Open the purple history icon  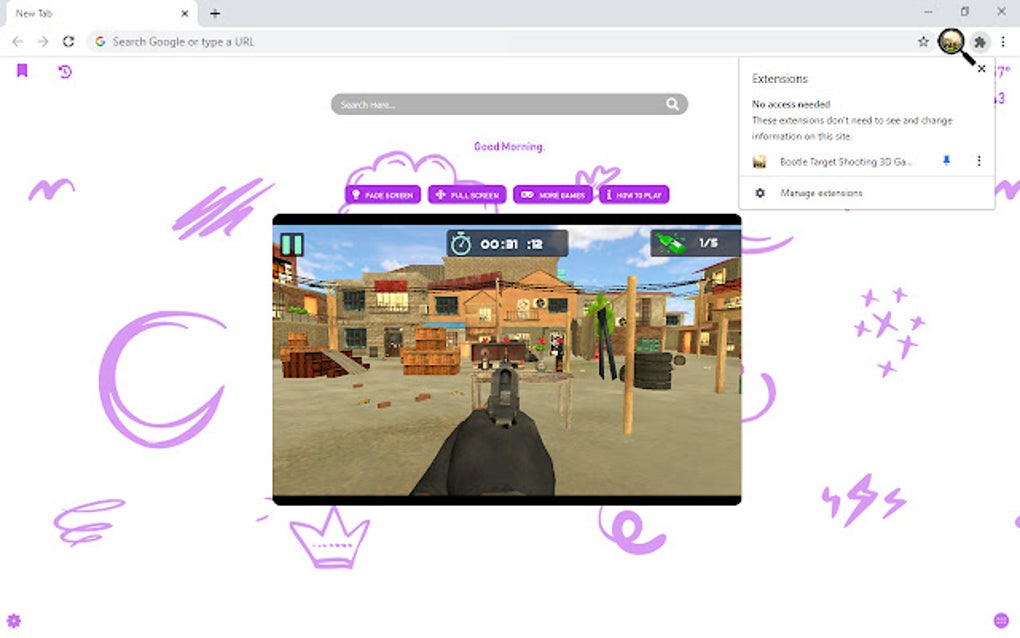click(64, 72)
